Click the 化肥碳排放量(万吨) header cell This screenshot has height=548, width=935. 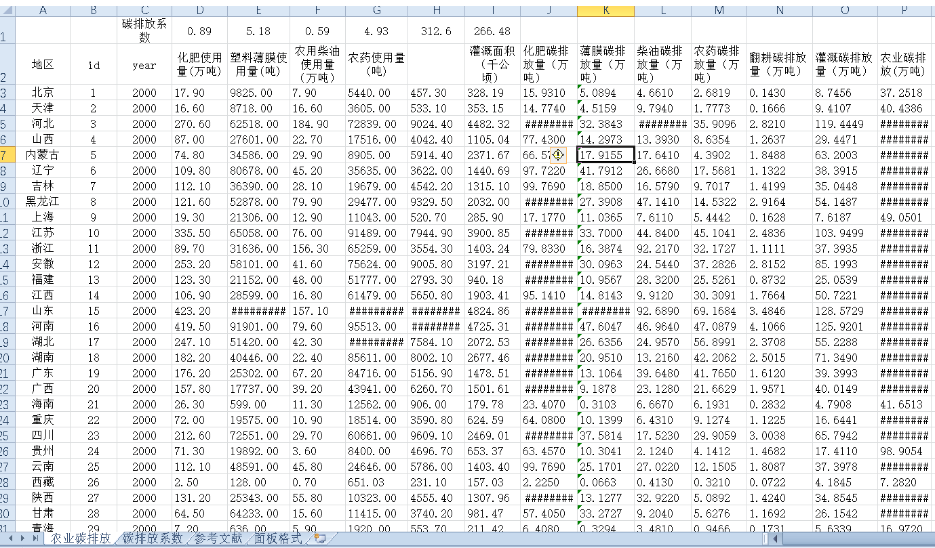[549, 64]
